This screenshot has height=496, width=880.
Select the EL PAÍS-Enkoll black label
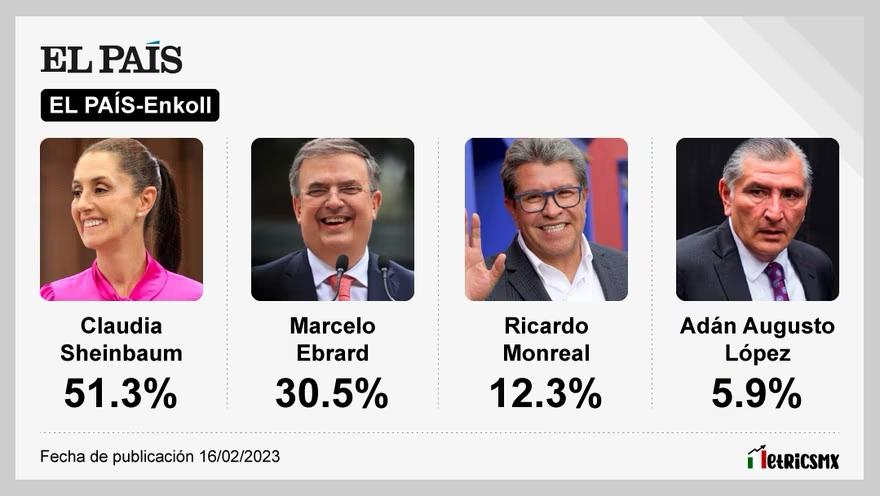[x=130, y=105]
